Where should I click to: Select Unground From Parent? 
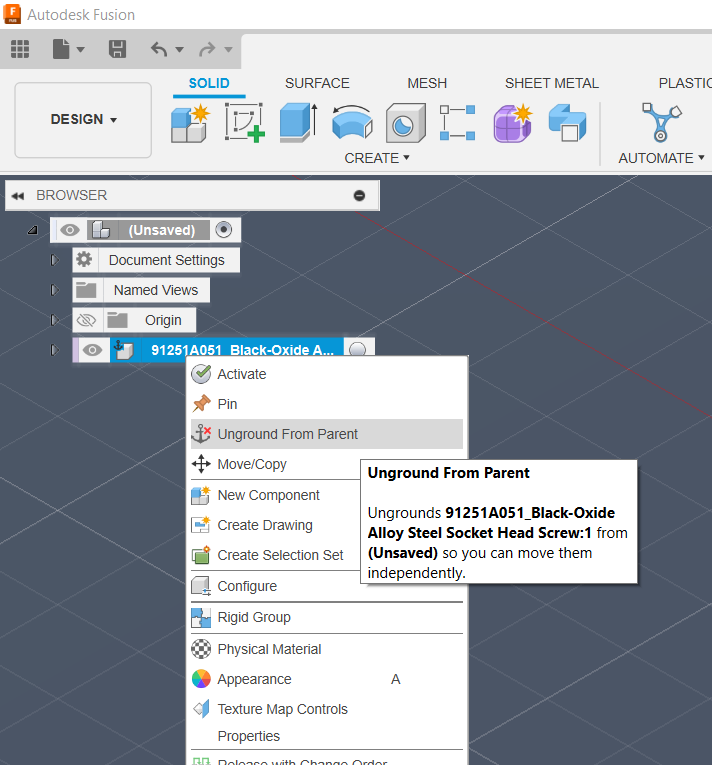pyautogui.click(x=326, y=434)
